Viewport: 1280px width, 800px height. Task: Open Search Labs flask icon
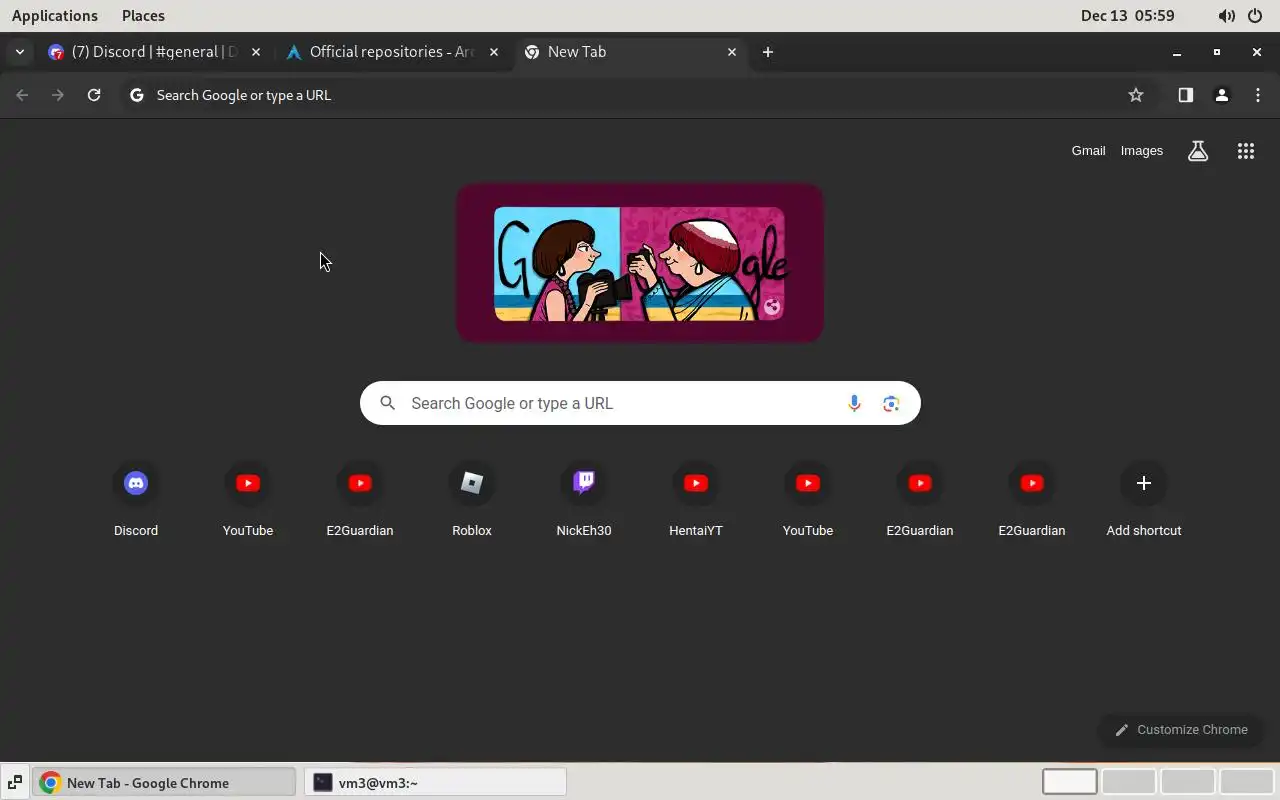click(x=1198, y=151)
